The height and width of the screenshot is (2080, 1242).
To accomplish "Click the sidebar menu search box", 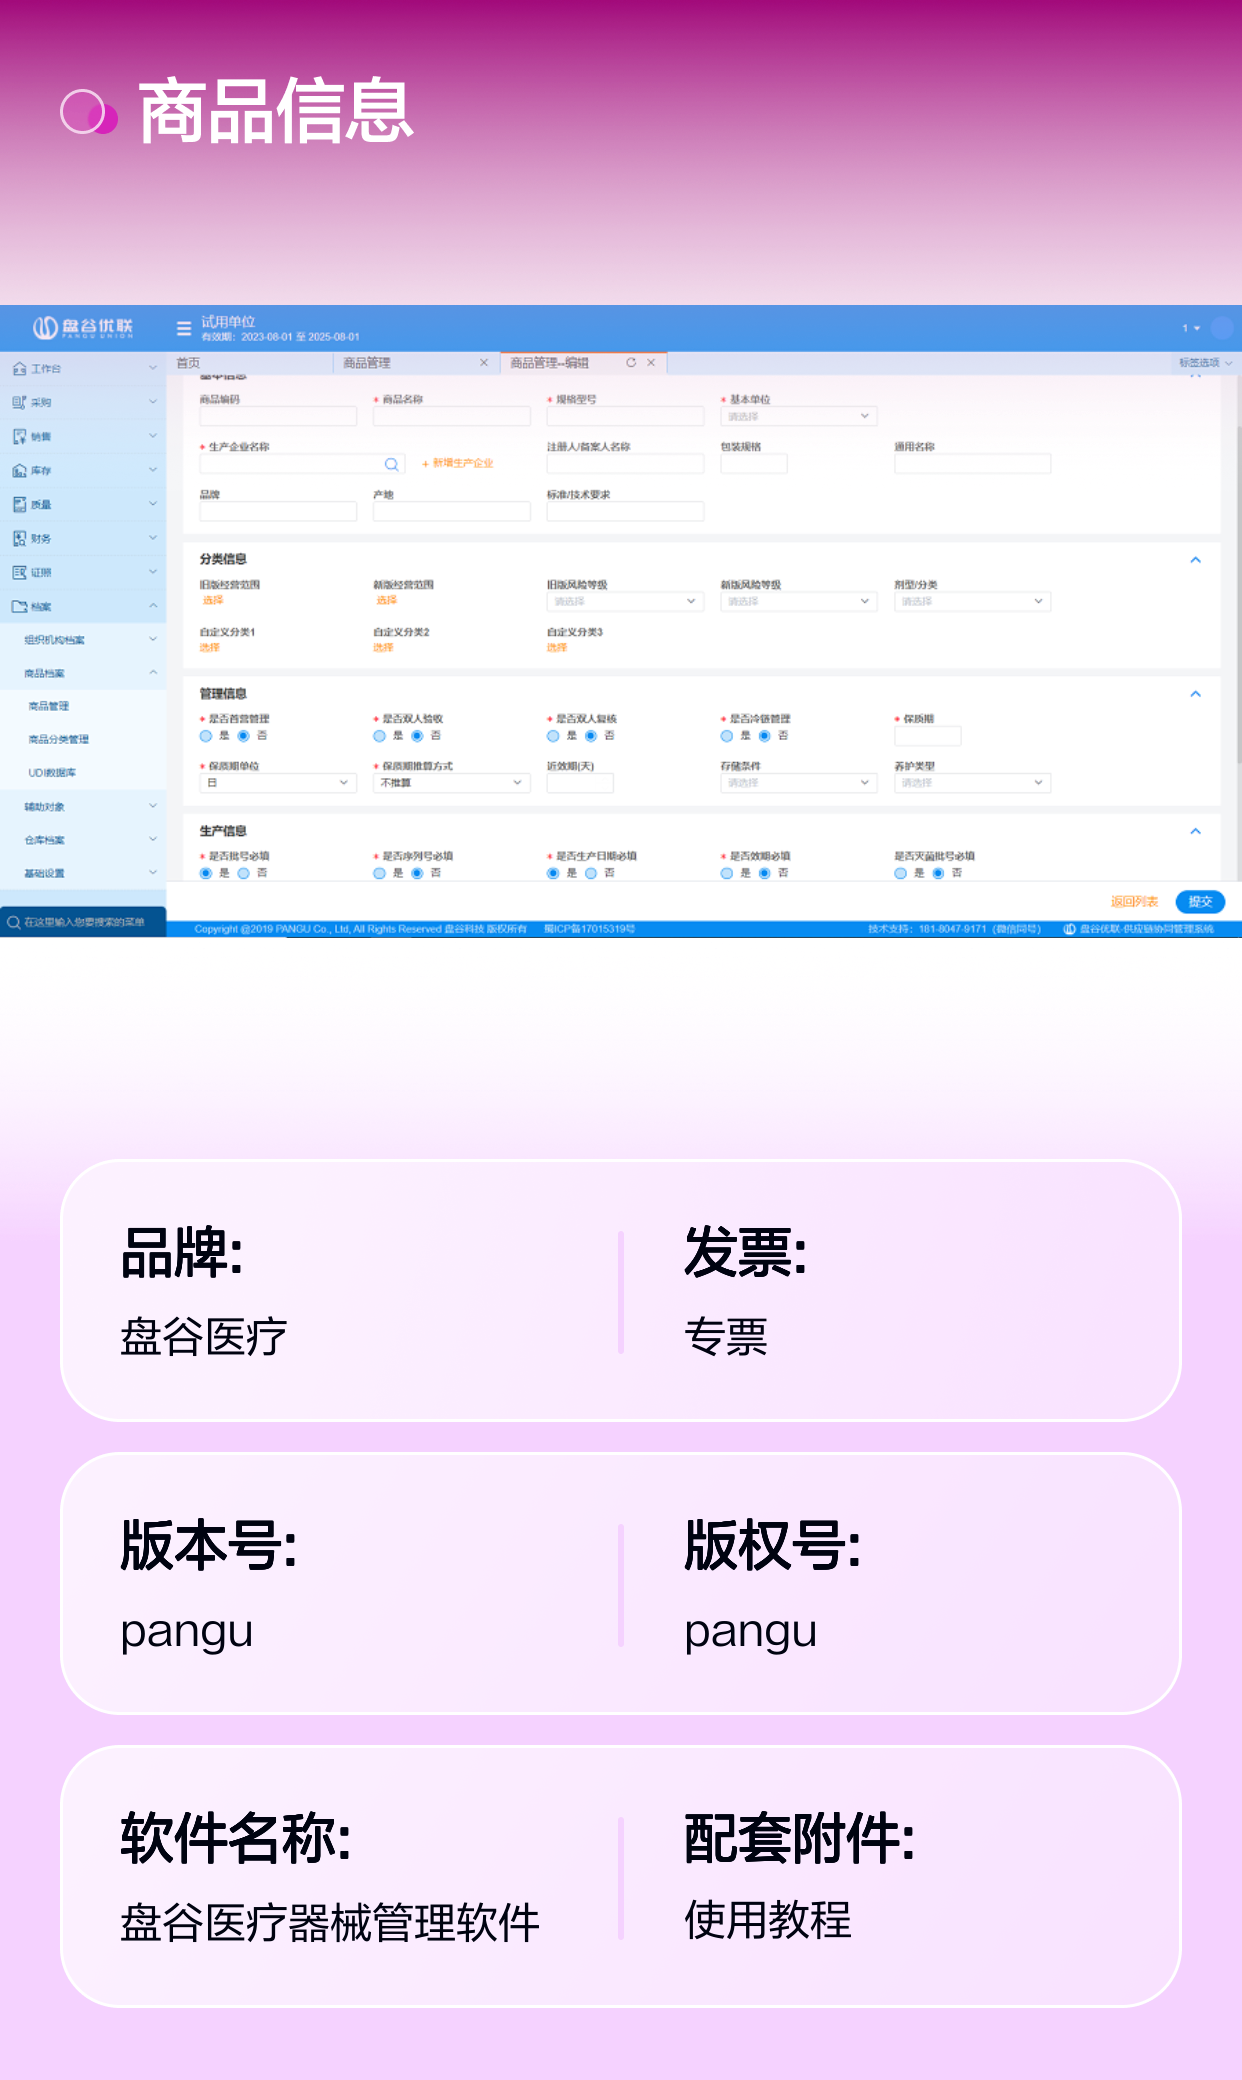I will [83, 922].
